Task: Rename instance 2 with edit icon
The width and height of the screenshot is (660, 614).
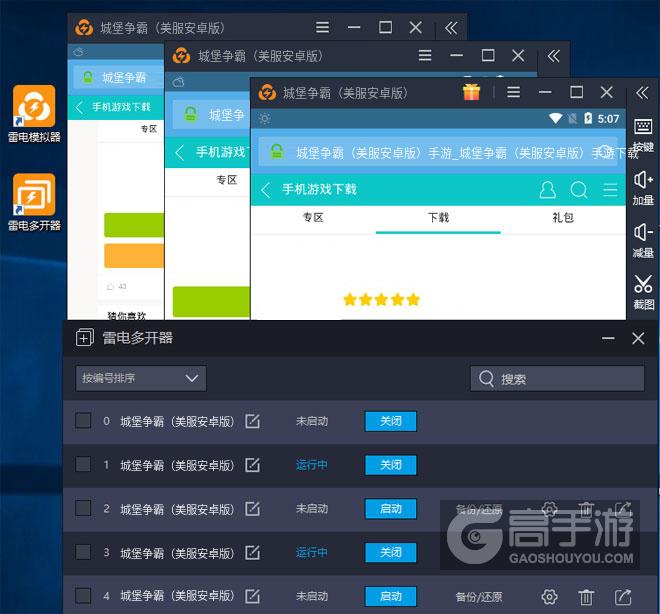Action: pyautogui.click(x=253, y=508)
